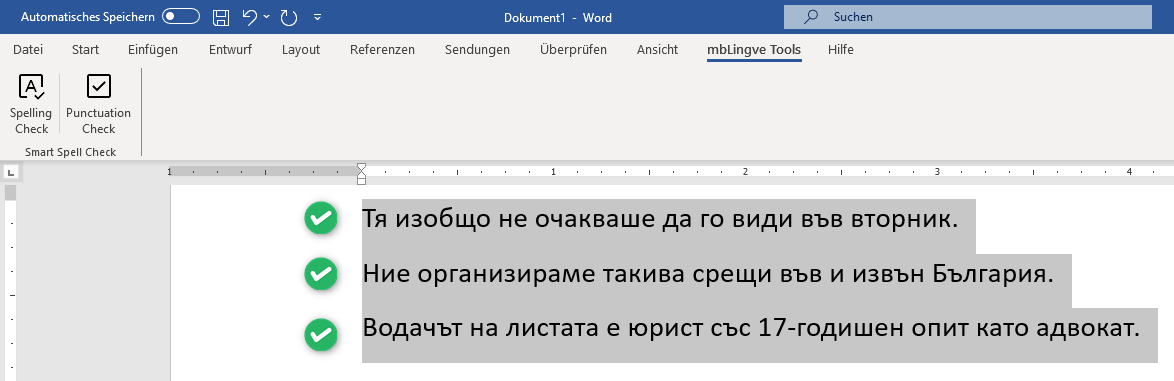Switch to the Start tab
The width and height of the screenshot is (1174, 381).
pos(85,50)
